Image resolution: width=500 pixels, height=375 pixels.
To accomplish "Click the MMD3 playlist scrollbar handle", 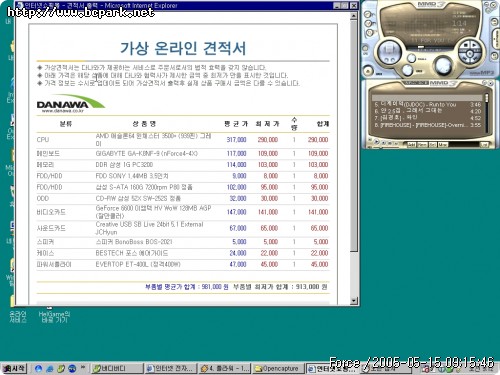I will point(486,98).
